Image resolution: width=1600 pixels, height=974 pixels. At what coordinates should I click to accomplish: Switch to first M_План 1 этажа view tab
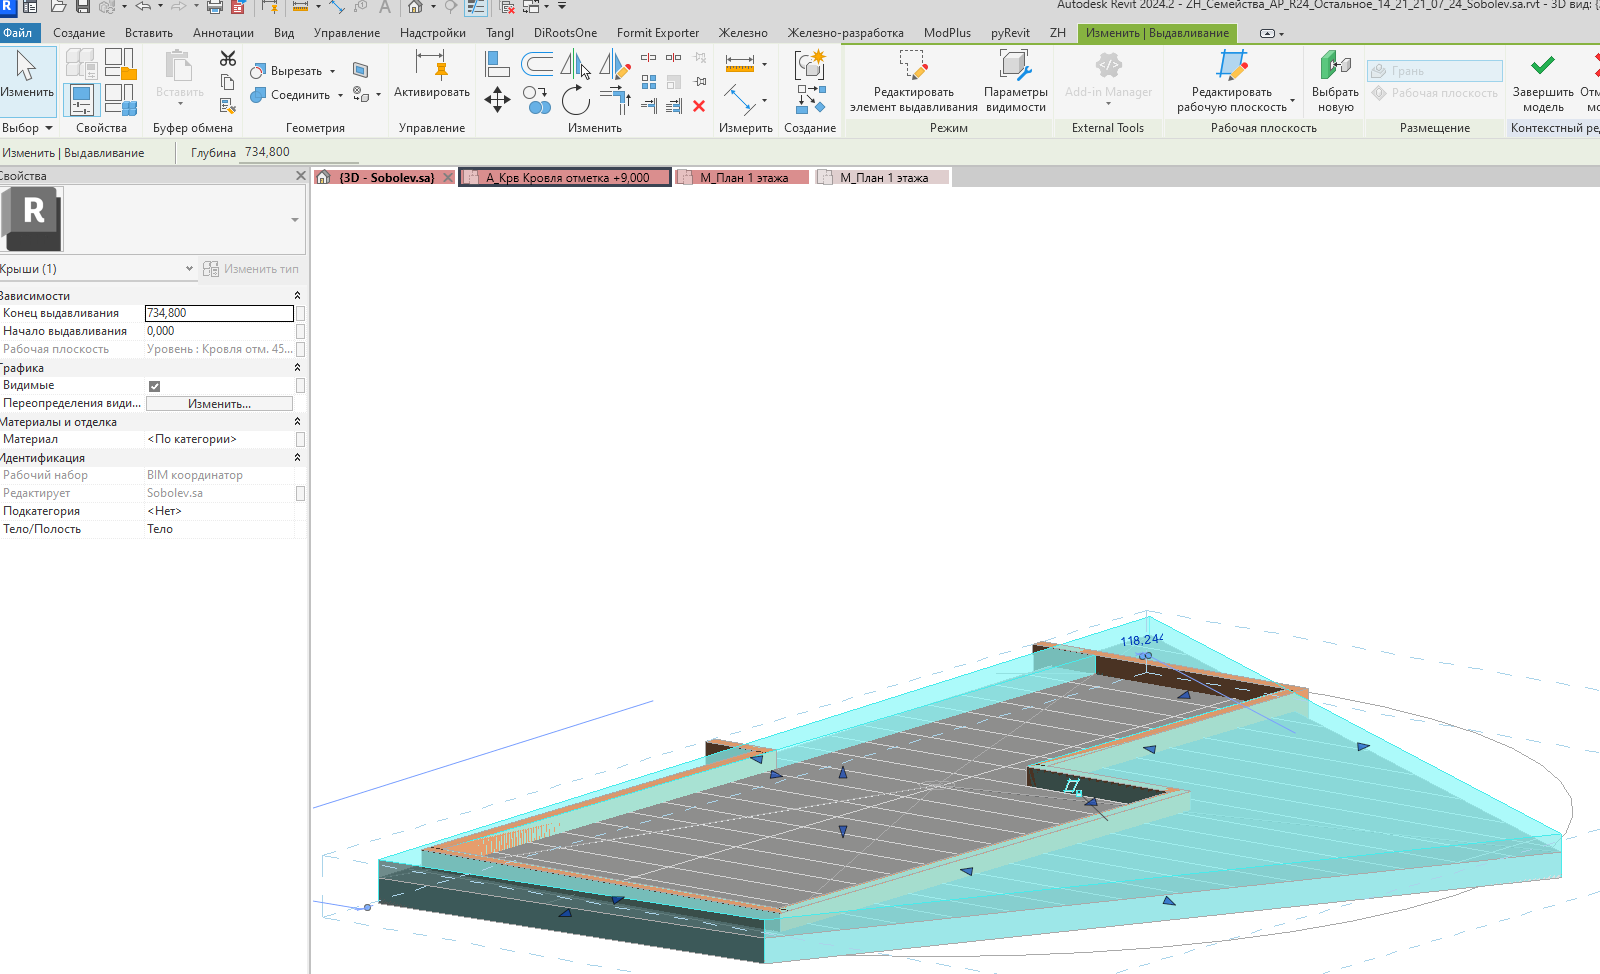pos(742,178)
